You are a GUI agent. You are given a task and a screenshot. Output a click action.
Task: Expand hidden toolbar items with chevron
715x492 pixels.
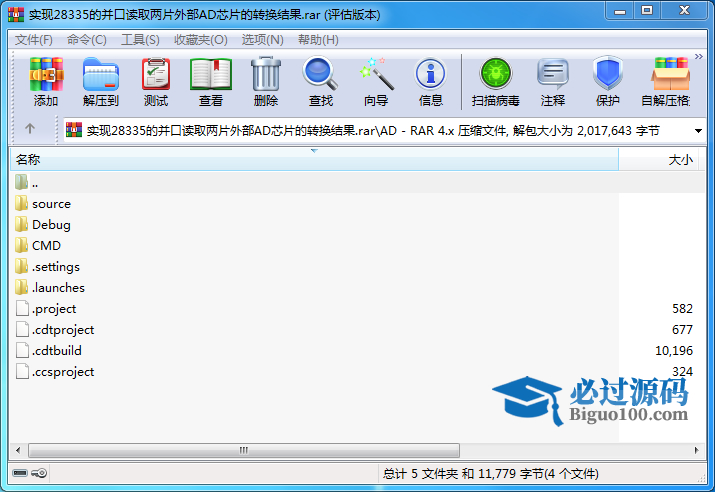(x=699, y=57)
